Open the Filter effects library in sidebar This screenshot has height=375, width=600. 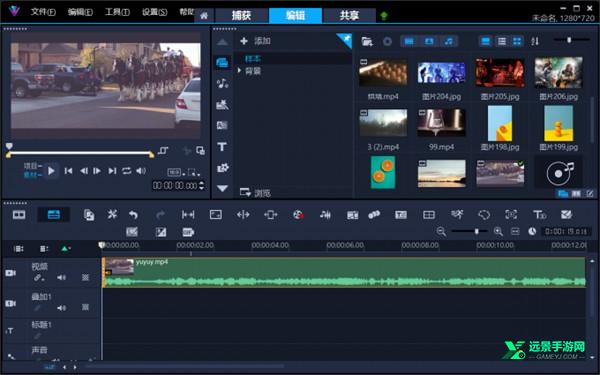(x=222, y=168)
